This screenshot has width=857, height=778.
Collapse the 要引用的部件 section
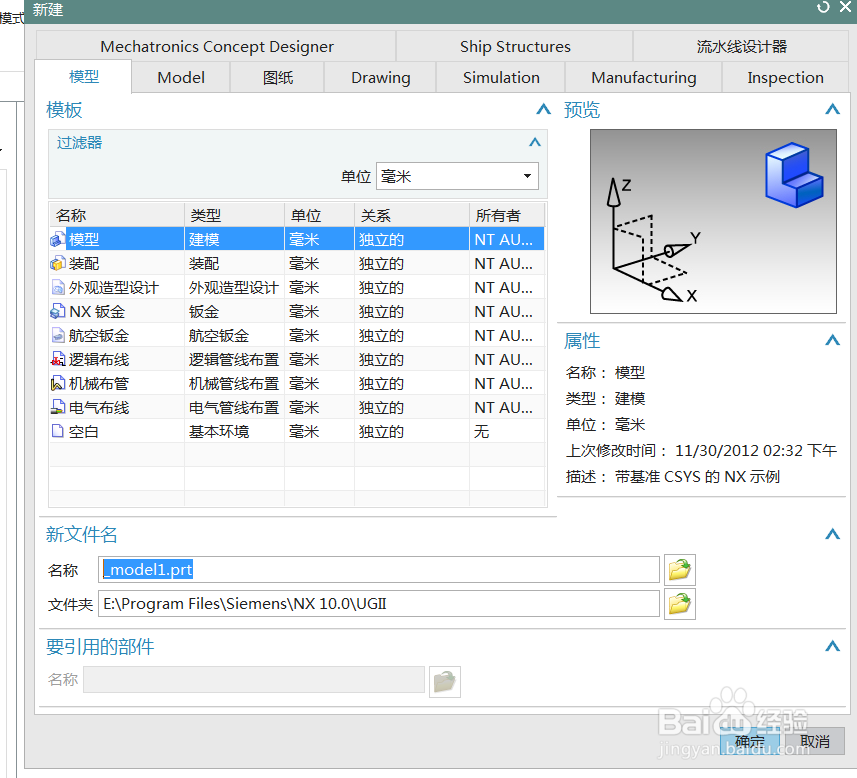[832, 646]
